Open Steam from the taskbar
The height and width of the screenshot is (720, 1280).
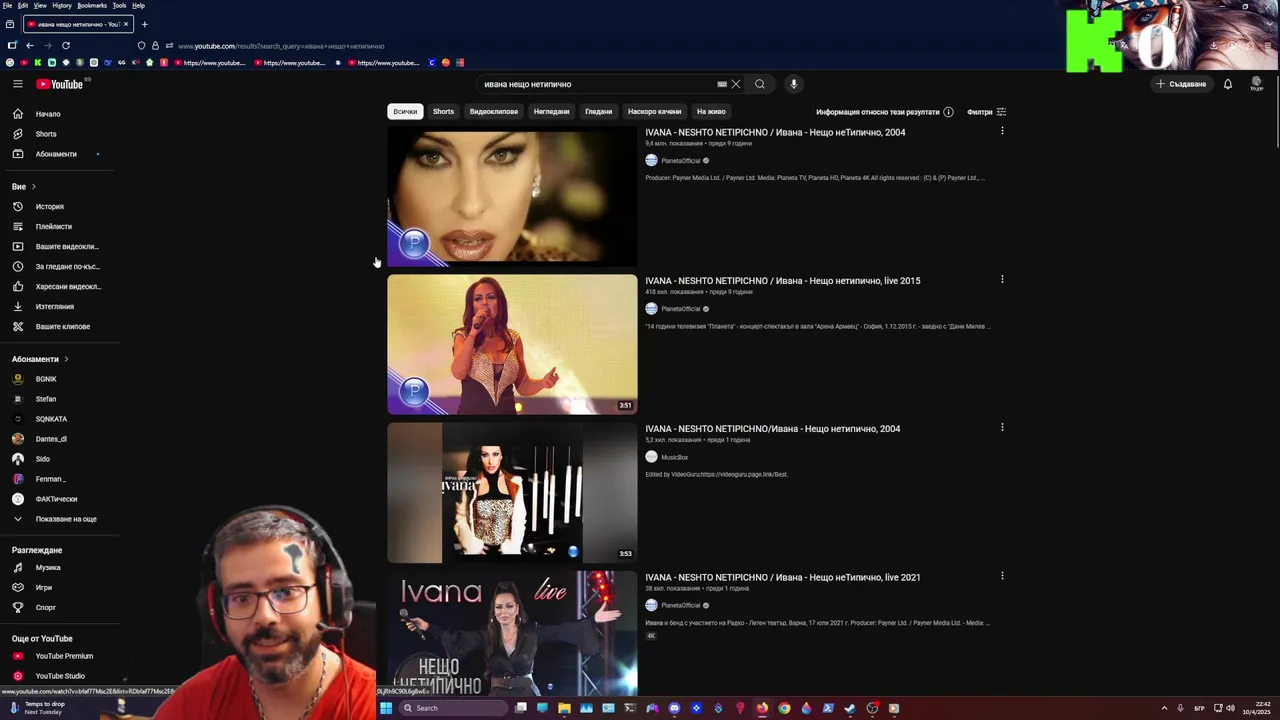coord(850,708)
